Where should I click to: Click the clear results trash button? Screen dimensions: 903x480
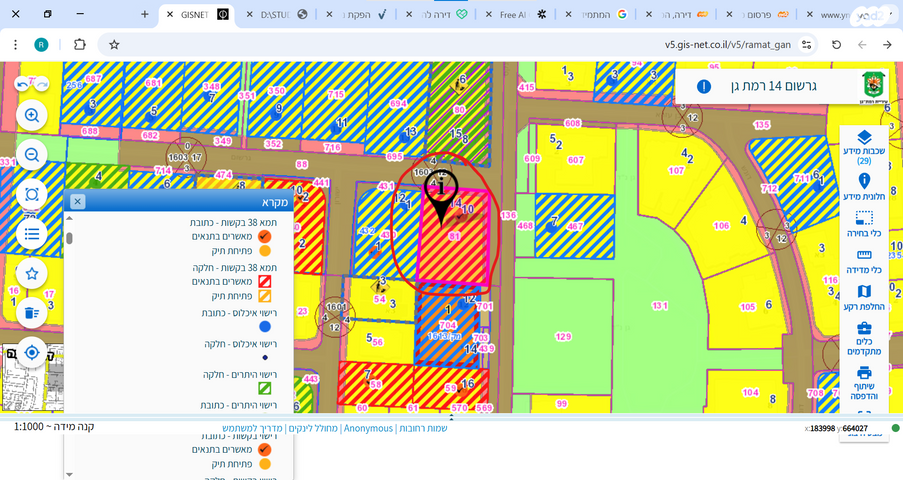32,312
